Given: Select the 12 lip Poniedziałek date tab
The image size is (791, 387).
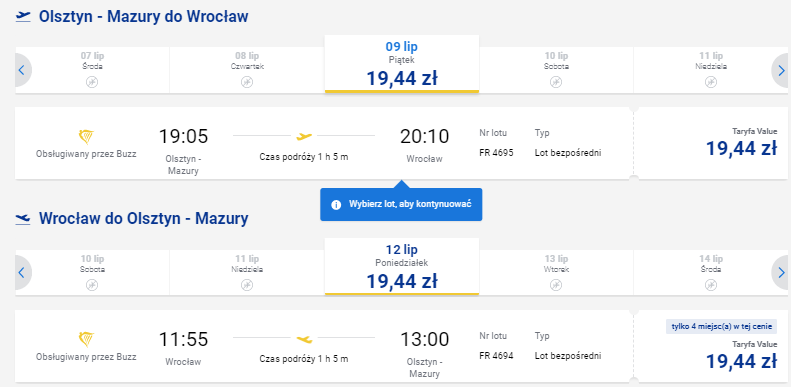Looking at the screenshot, I should point(402,266).
